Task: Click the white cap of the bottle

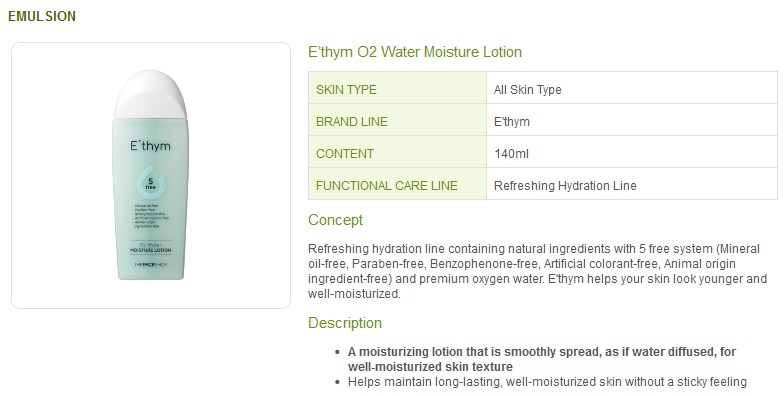Action: (150, 94)
